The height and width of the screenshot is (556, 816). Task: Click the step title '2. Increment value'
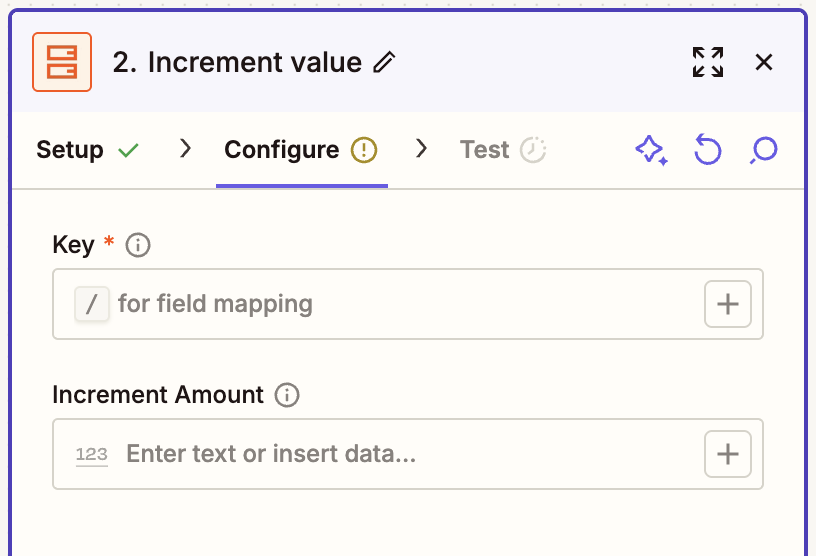[237, 62]
